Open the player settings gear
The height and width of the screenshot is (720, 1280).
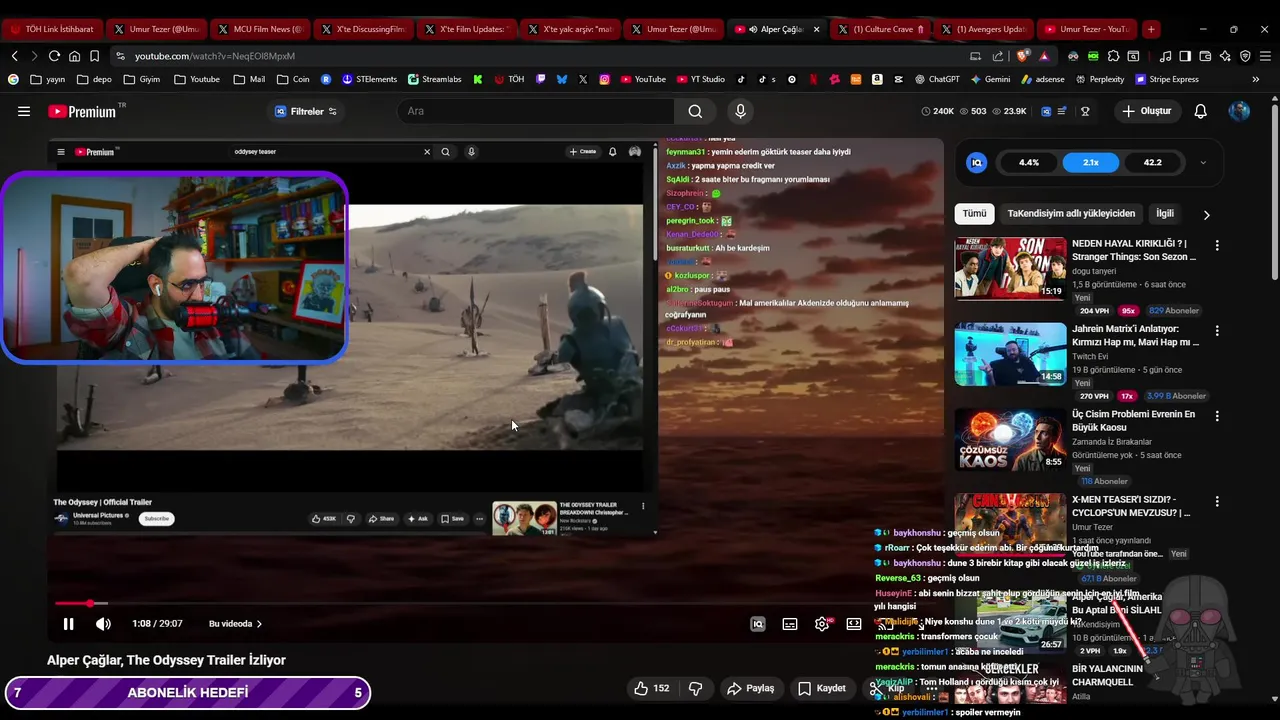pos(822,624)
